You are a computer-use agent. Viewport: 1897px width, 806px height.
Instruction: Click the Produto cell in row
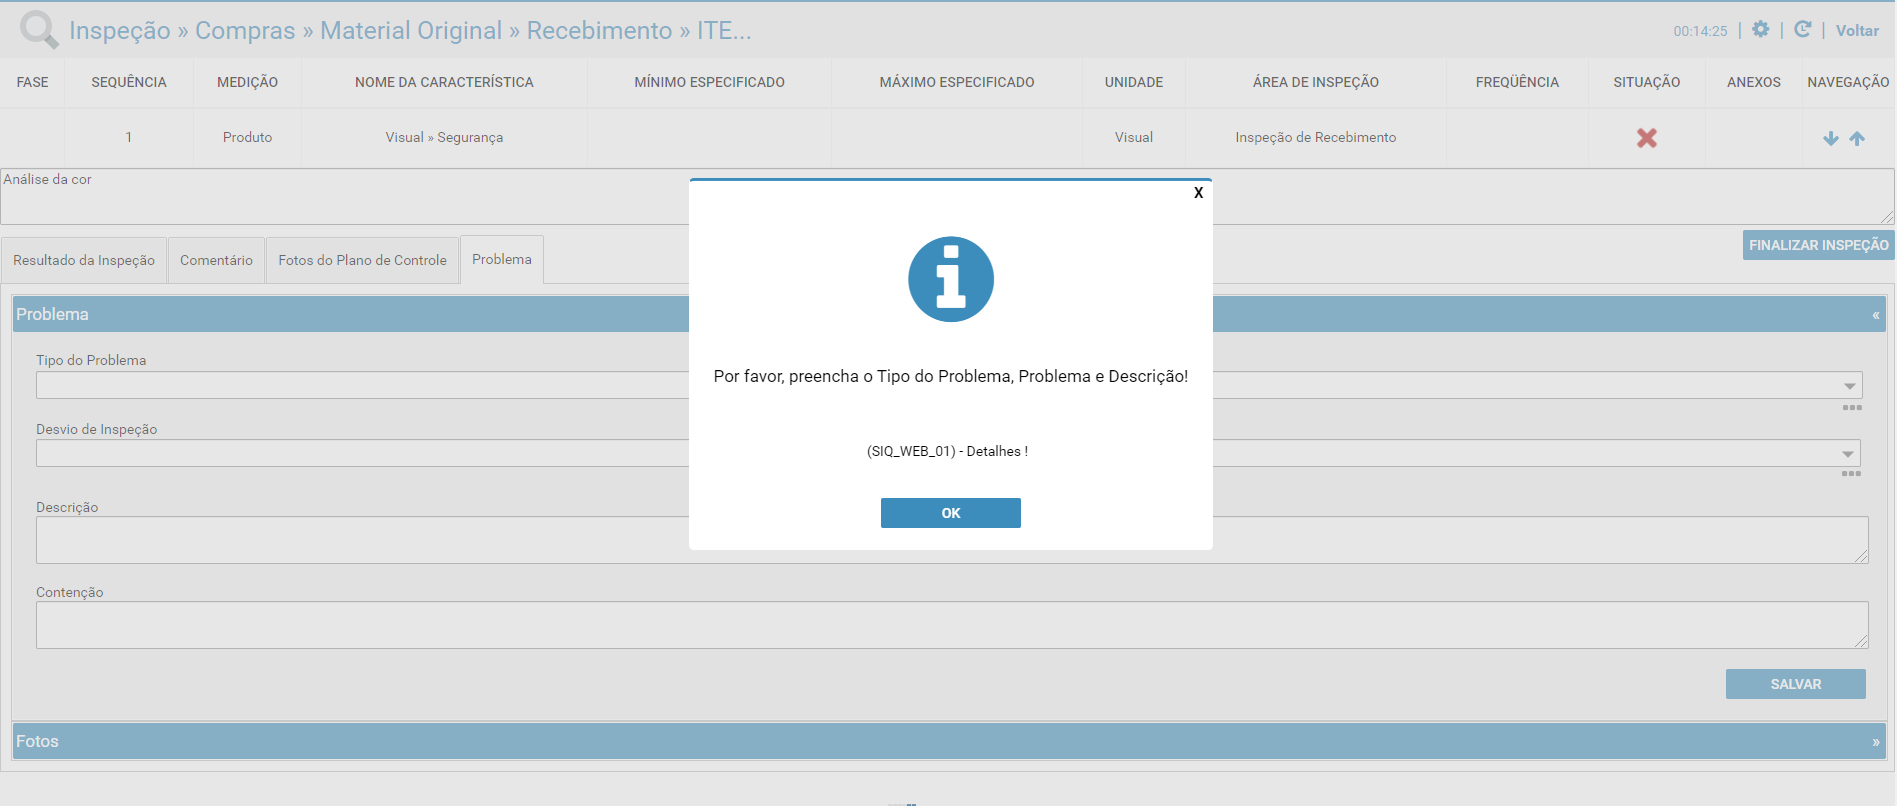point(248,138)
